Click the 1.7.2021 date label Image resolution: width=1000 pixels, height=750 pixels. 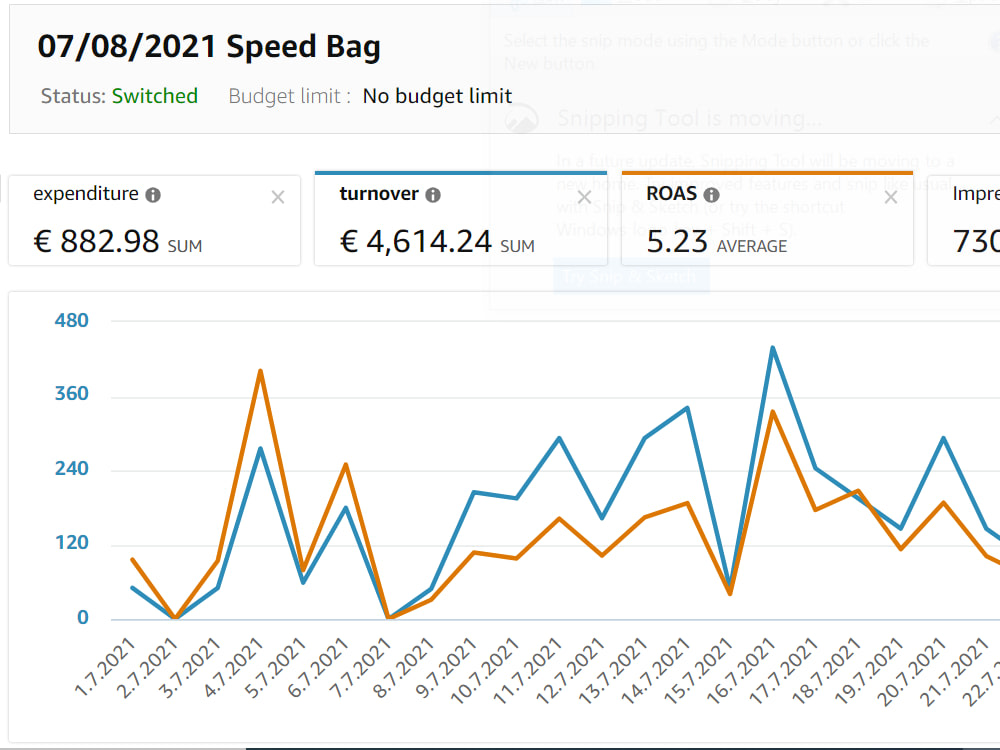[106, 666]
